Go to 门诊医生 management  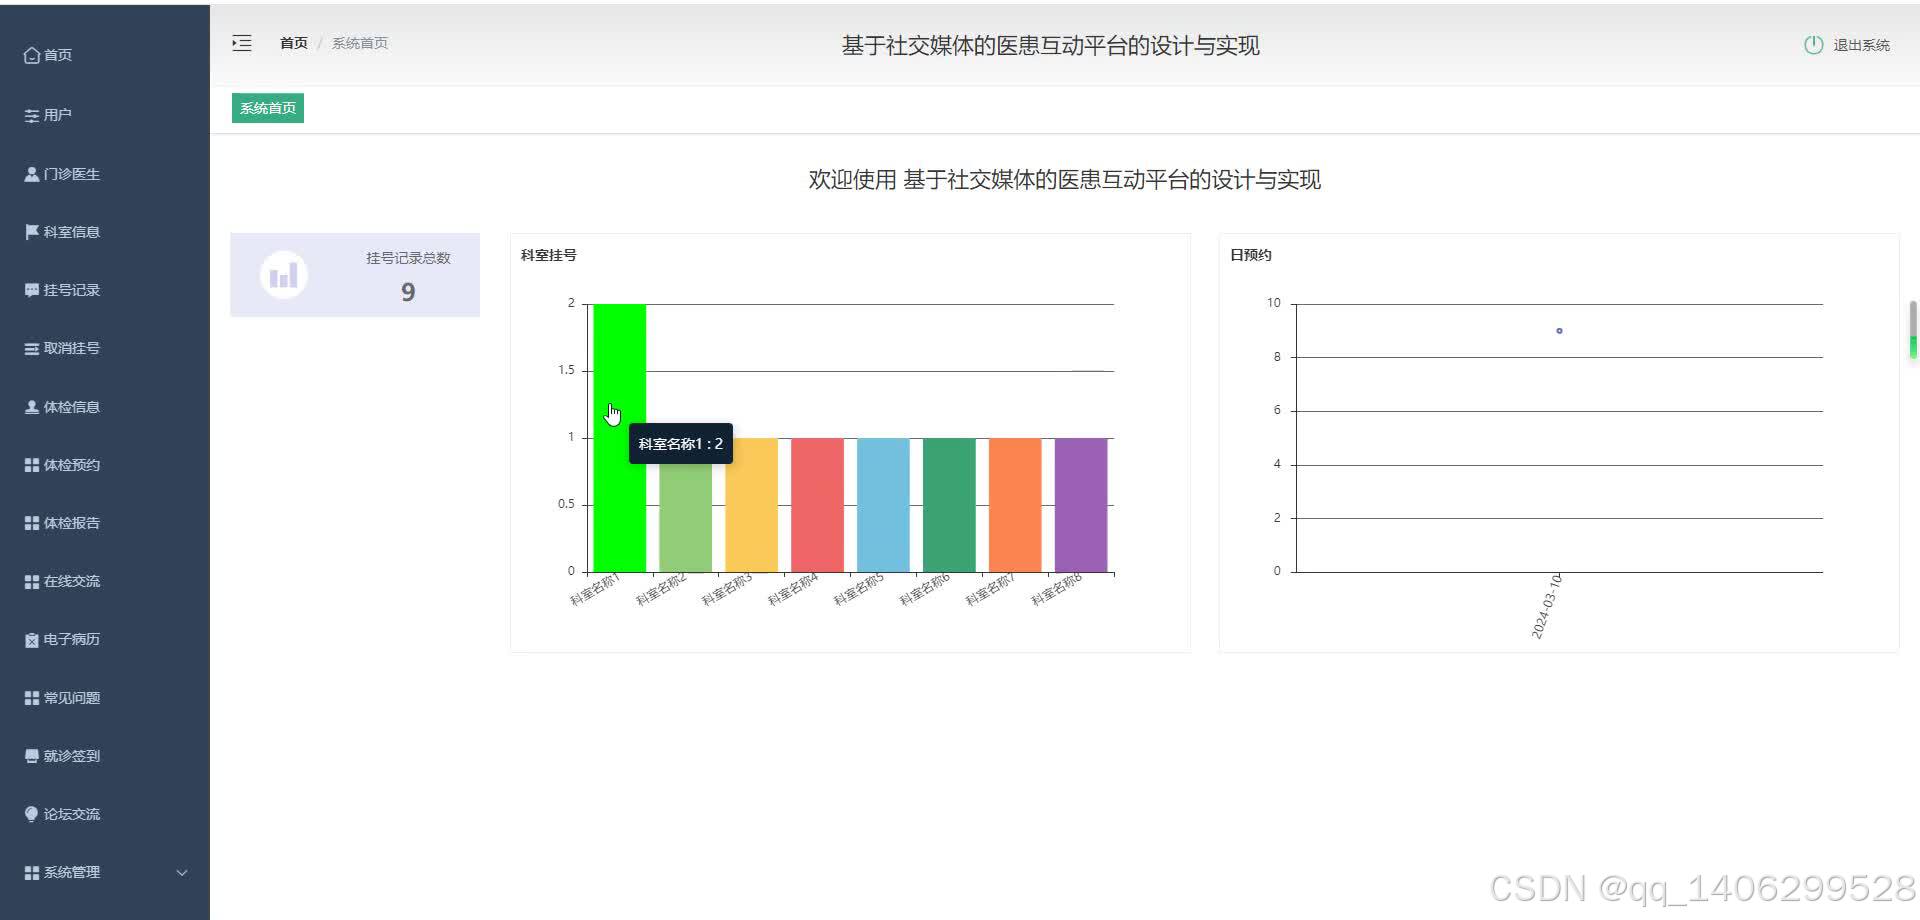[72, 174]
